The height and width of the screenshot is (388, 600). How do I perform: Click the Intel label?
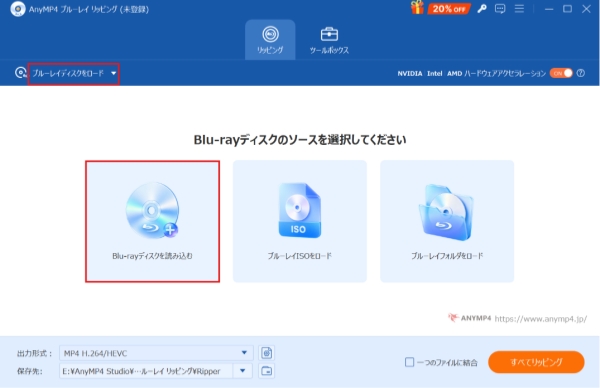(x=434, y=73)
